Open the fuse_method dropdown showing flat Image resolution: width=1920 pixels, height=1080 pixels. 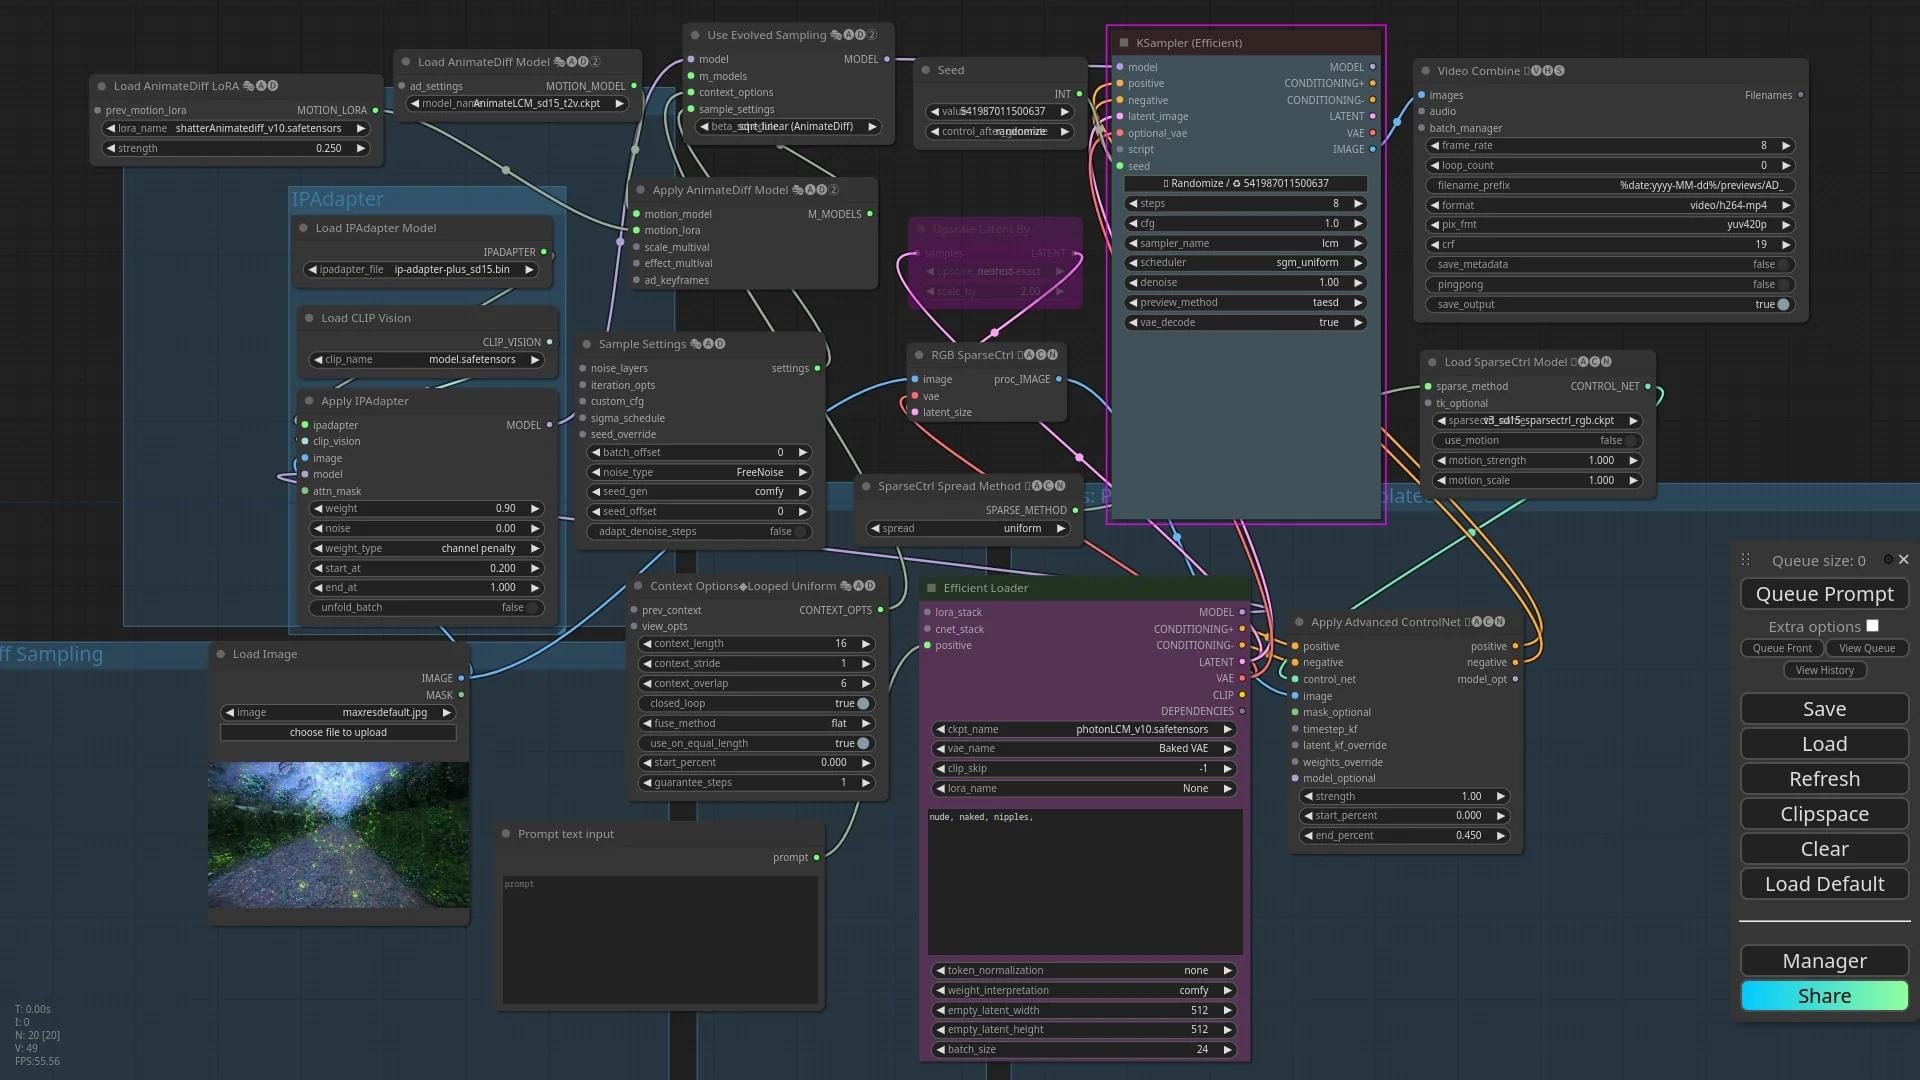(755, 724)
